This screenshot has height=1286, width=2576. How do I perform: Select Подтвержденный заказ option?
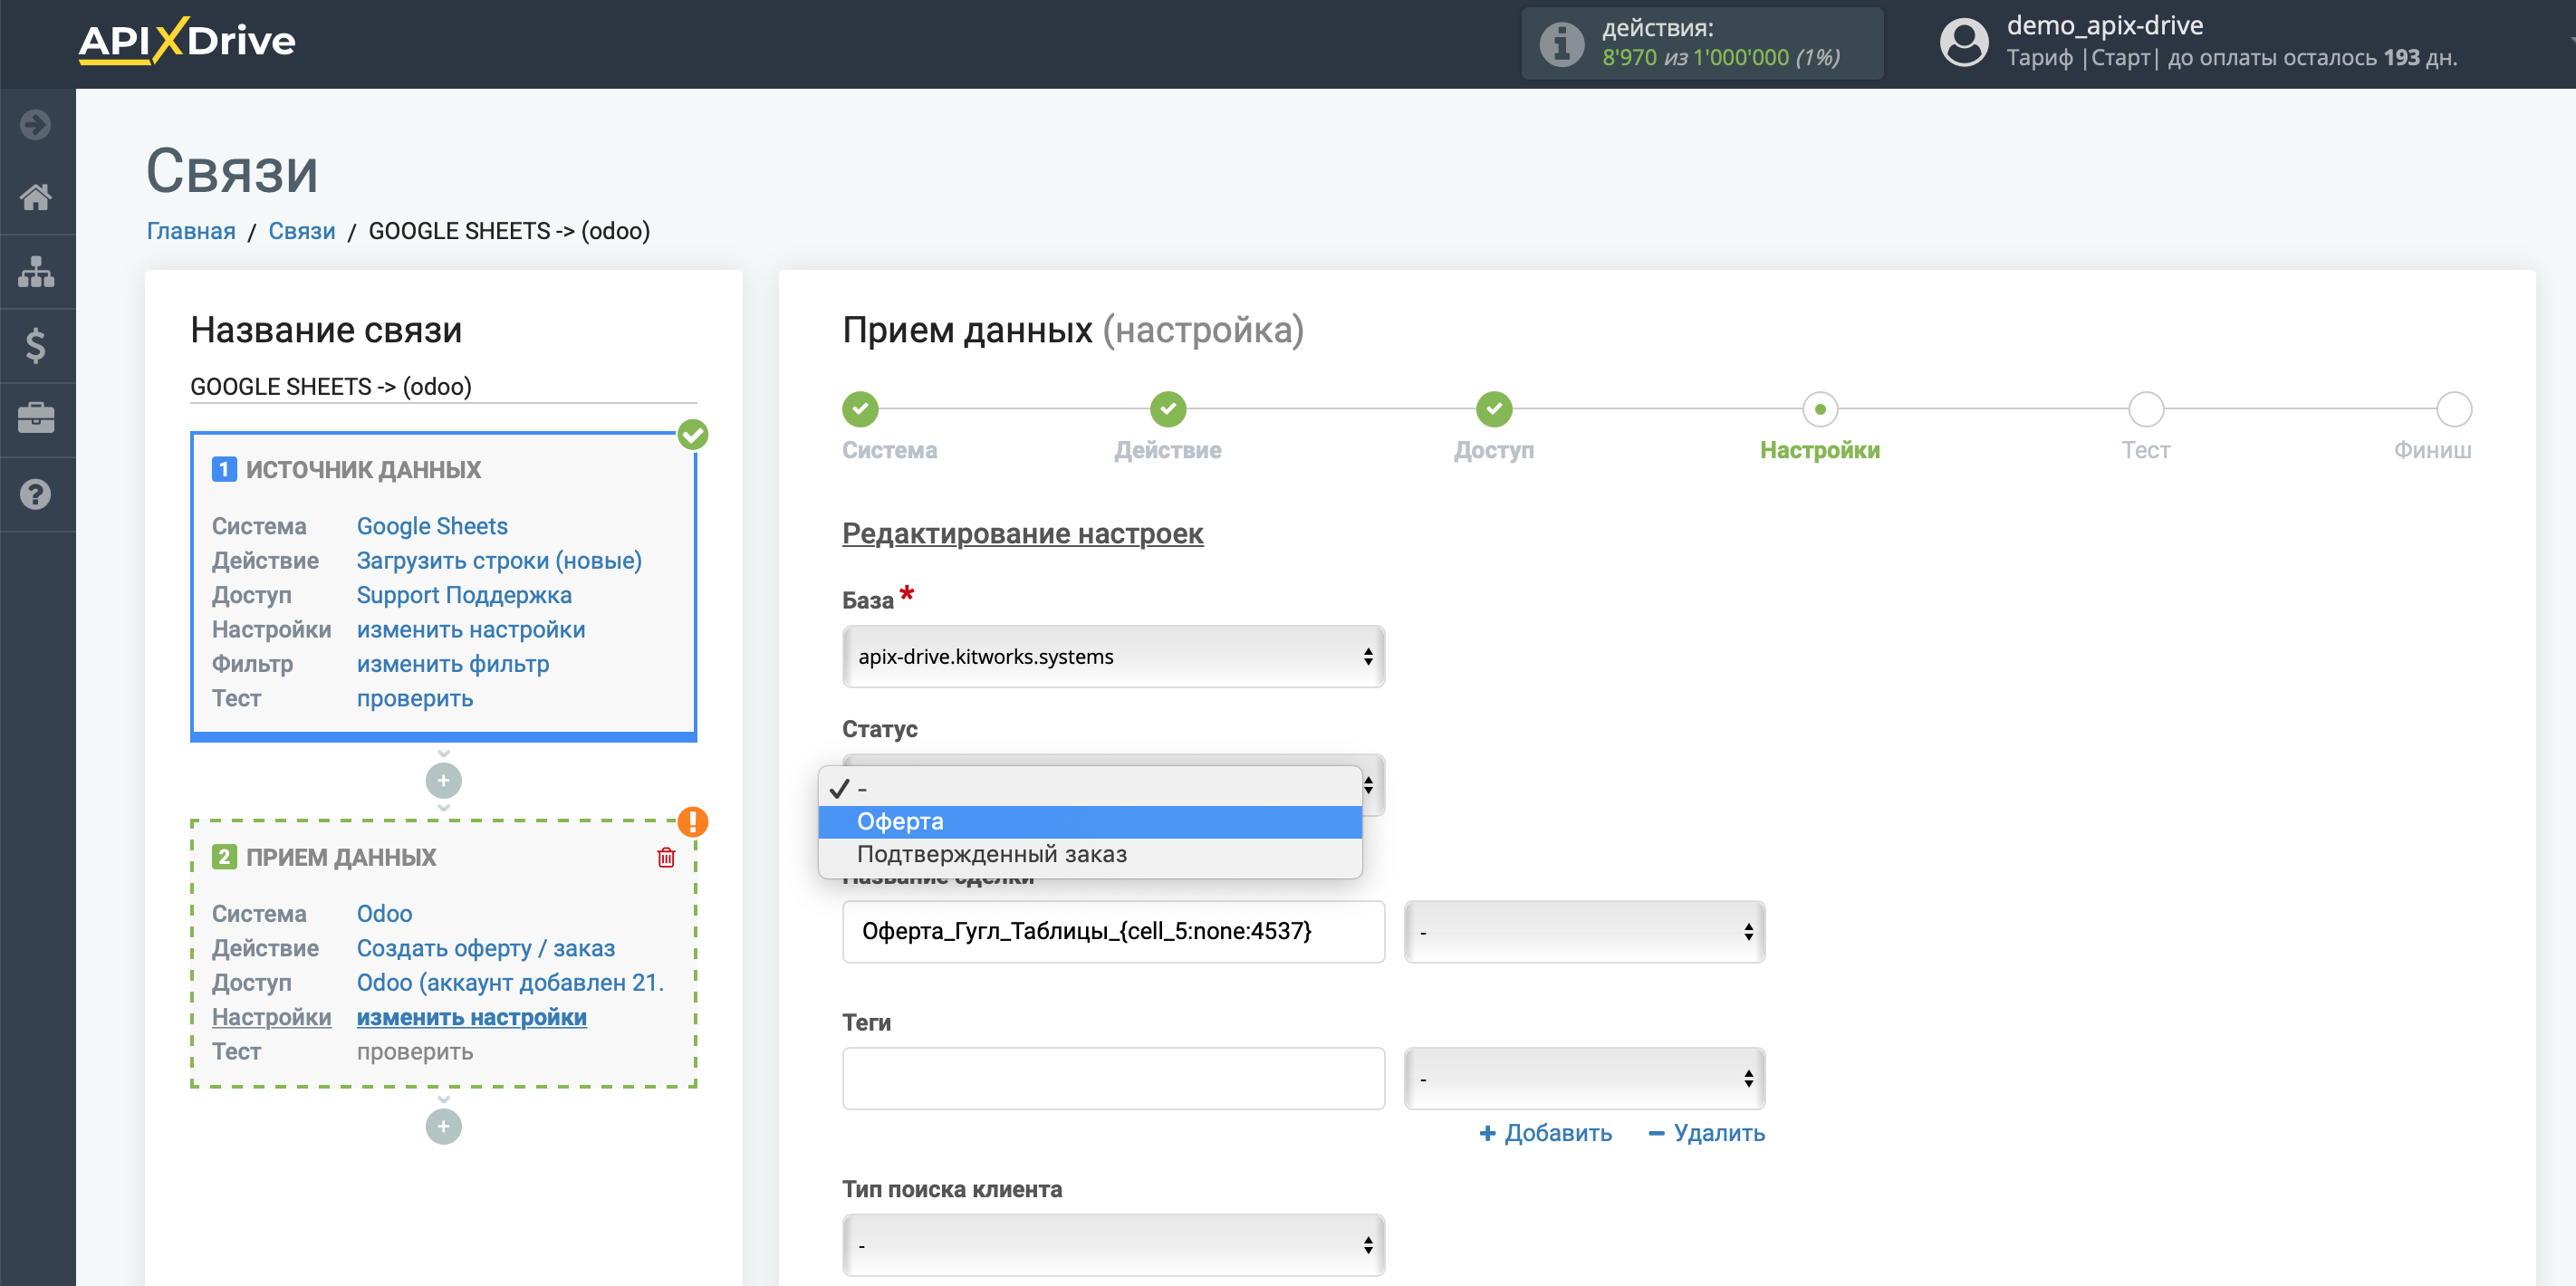click(x=1090, y=854)
